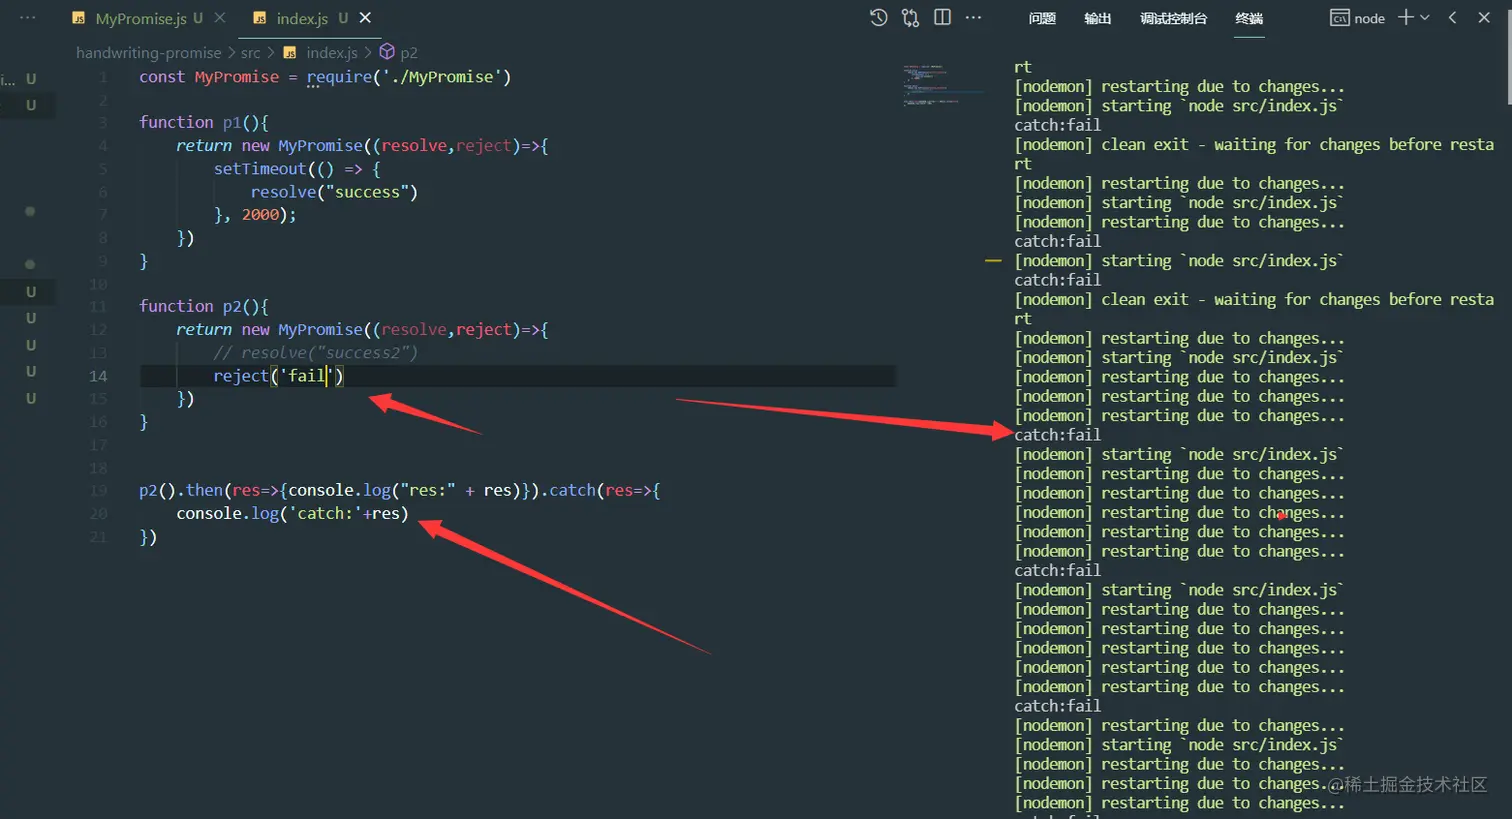Click the node terminal name label
The image size is (1512, 819).
click(x=1369, y=18)
